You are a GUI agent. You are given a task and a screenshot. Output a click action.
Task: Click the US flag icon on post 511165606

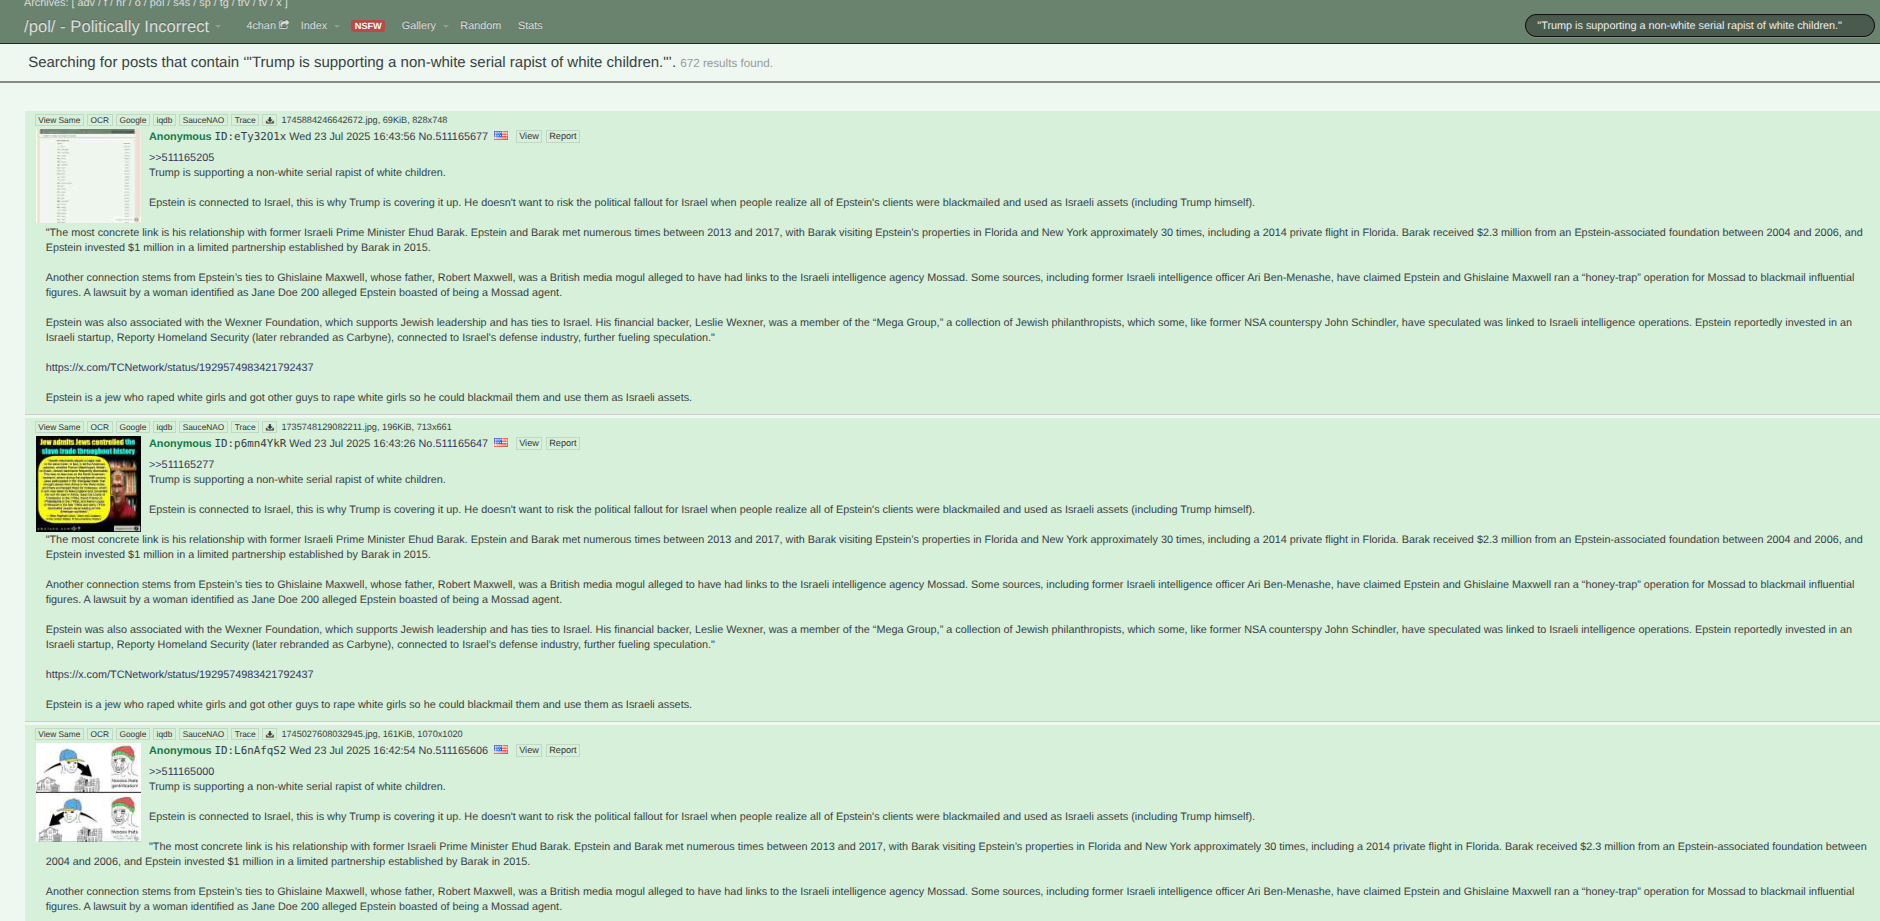501,750
